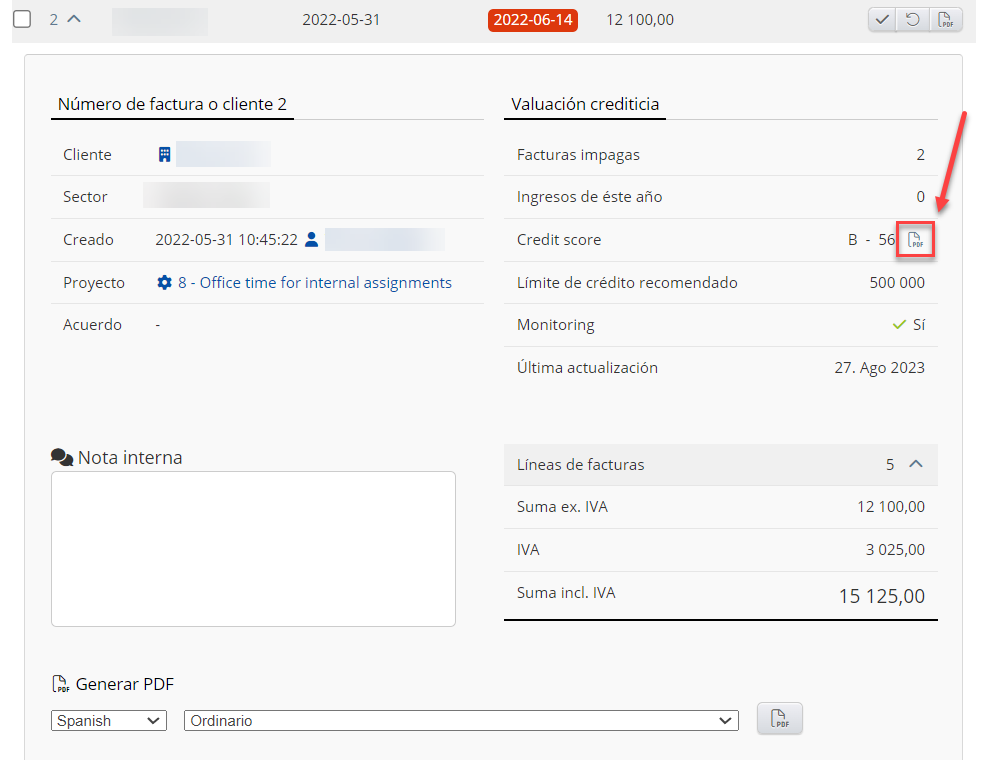The image size is (981, 760).
Task: Select the Número de factura o cliente 2 heading
Action: [x=172, y=104]
